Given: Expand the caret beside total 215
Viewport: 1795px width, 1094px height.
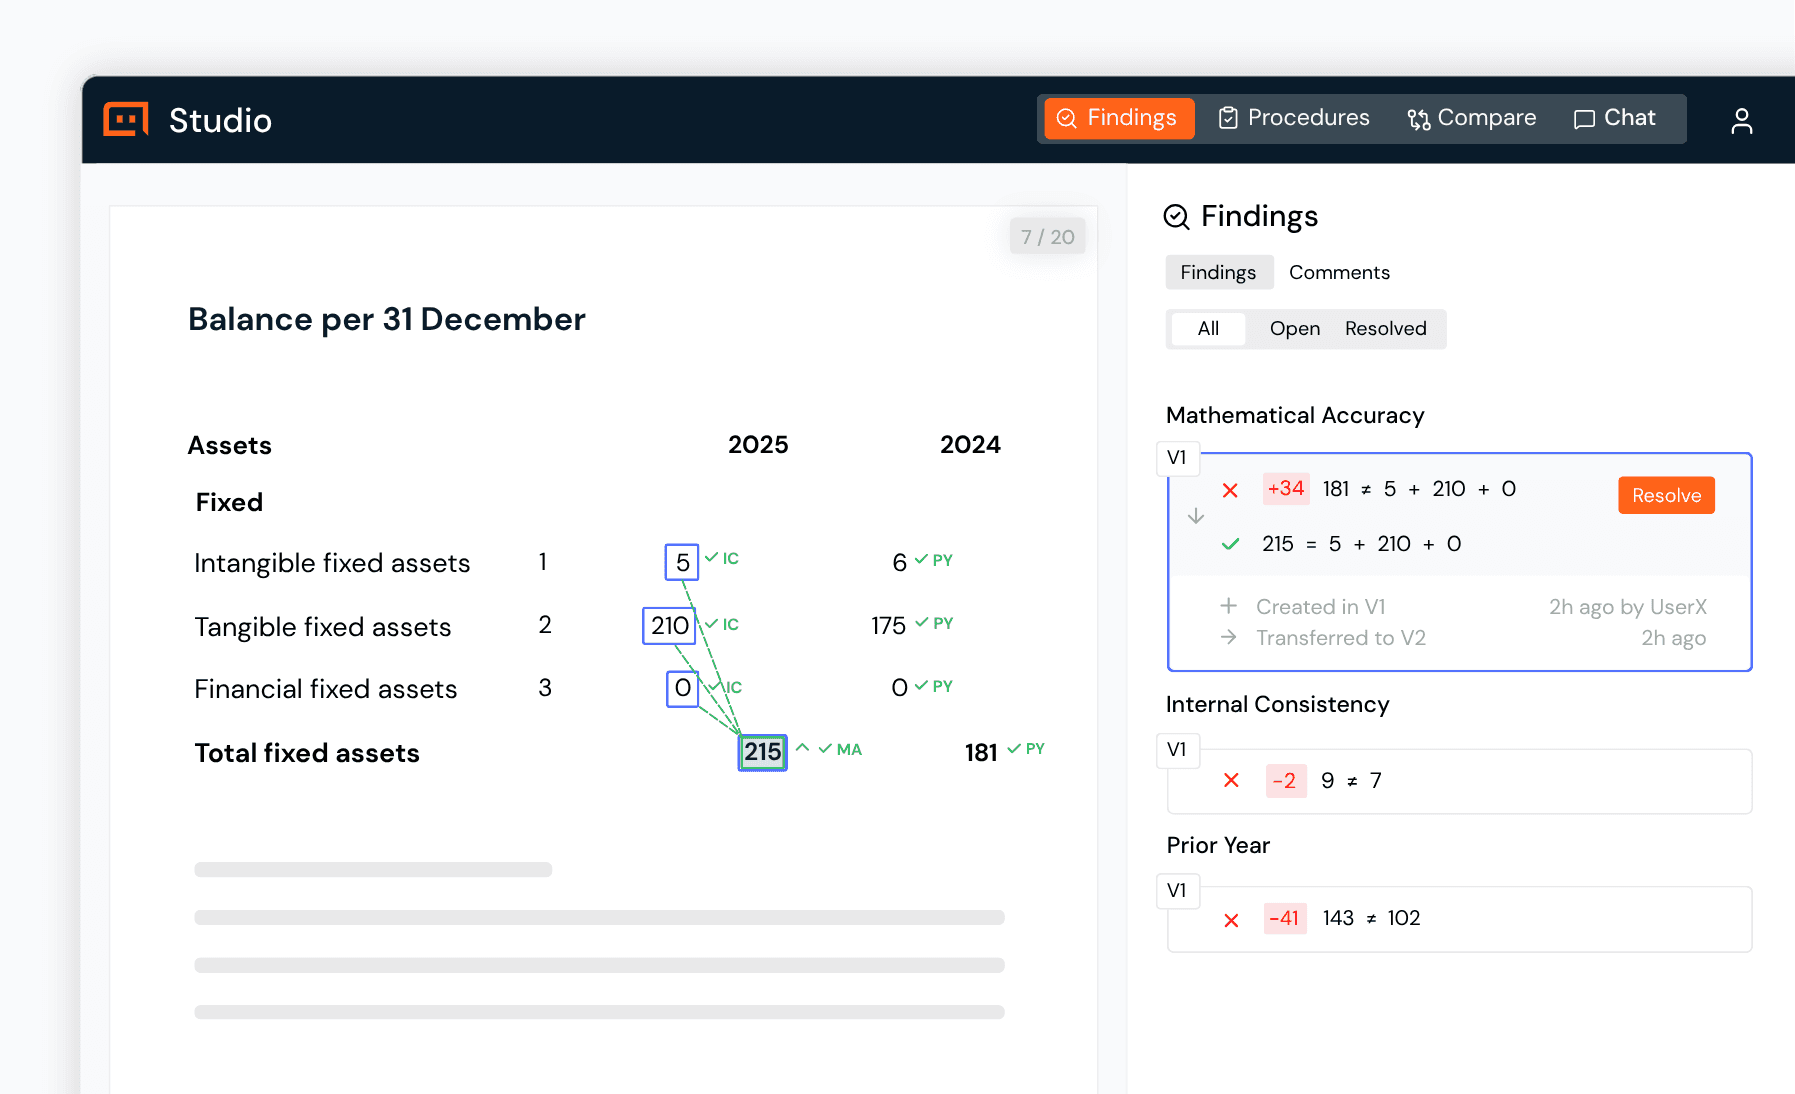Looking at the screenshot, I should [802, 748].
